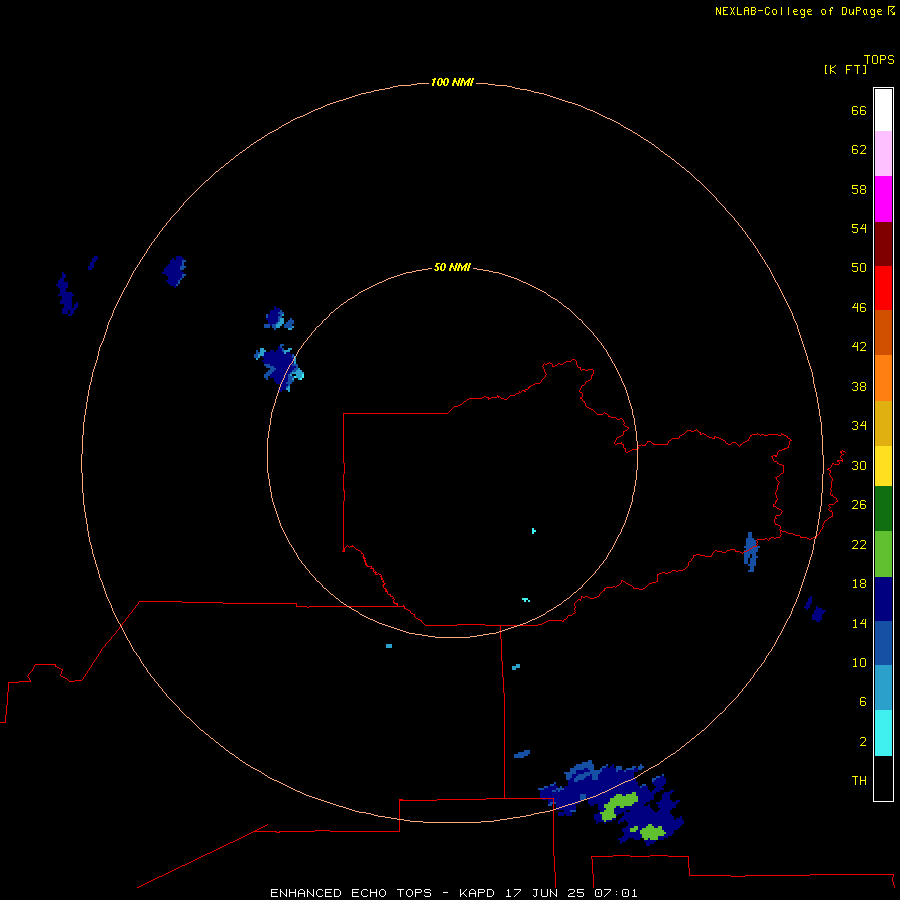Click the '34' legend value
900x900 pixels.
(x=859, y=426)
